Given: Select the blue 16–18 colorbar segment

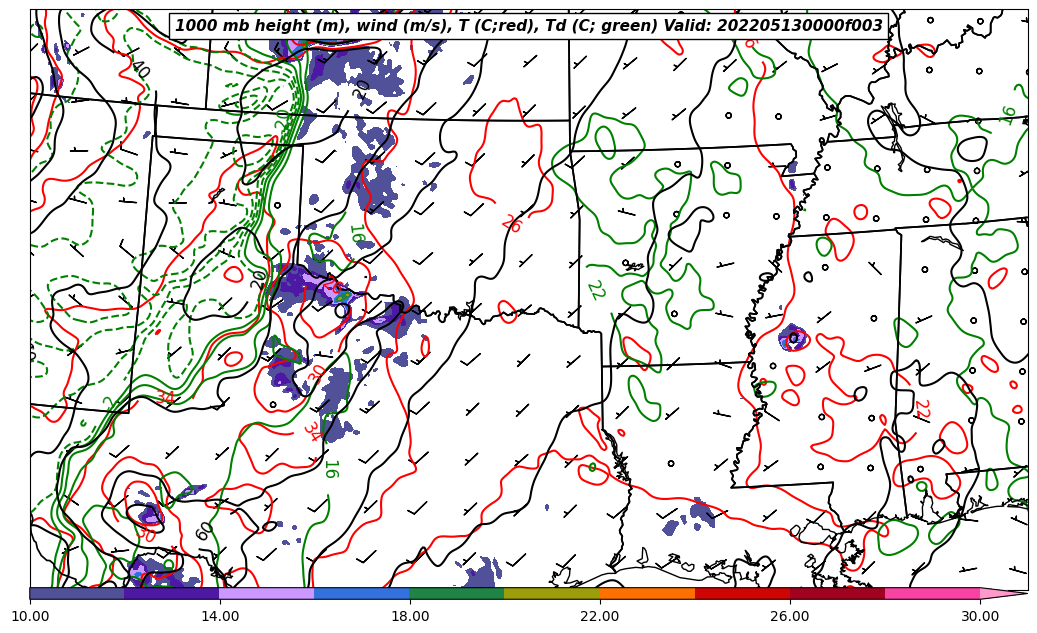Looking at the screenshot, I should (362, 593).
